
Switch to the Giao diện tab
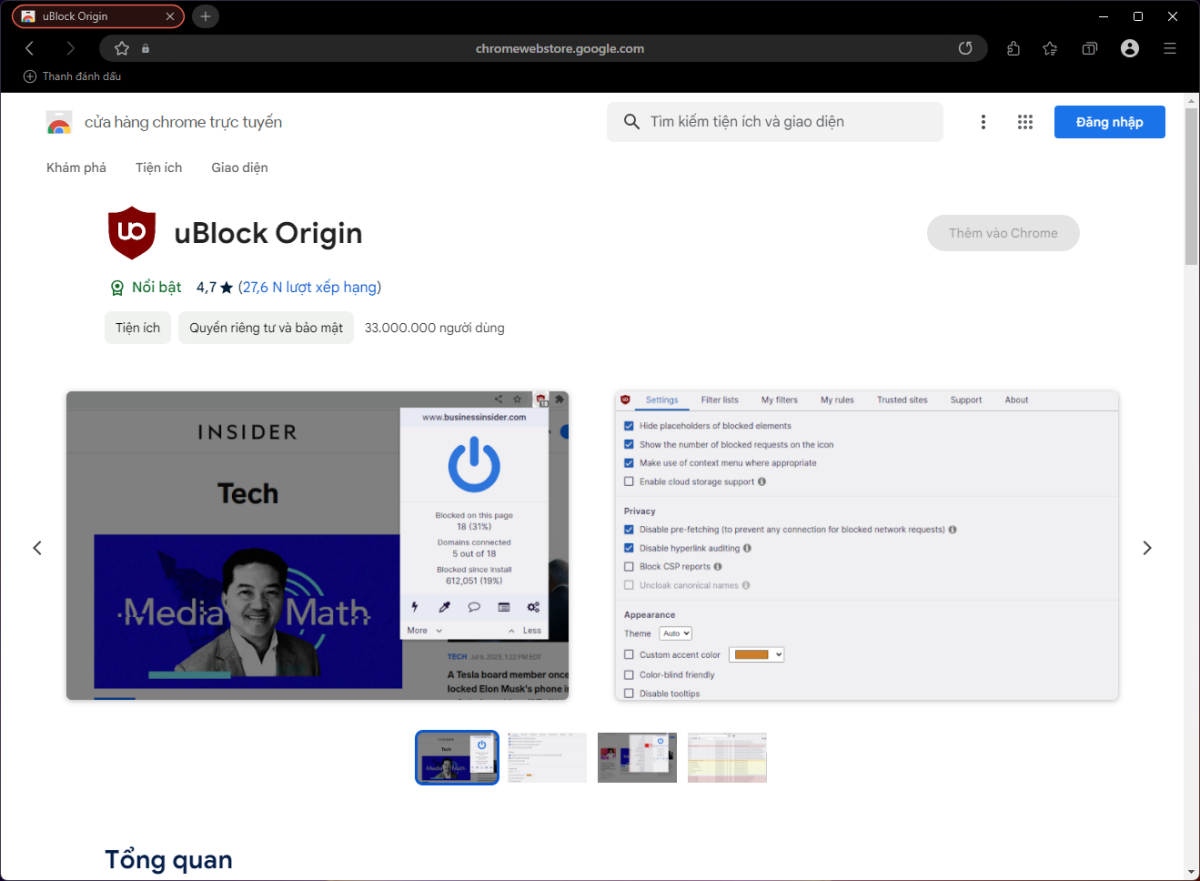point(239,168)
